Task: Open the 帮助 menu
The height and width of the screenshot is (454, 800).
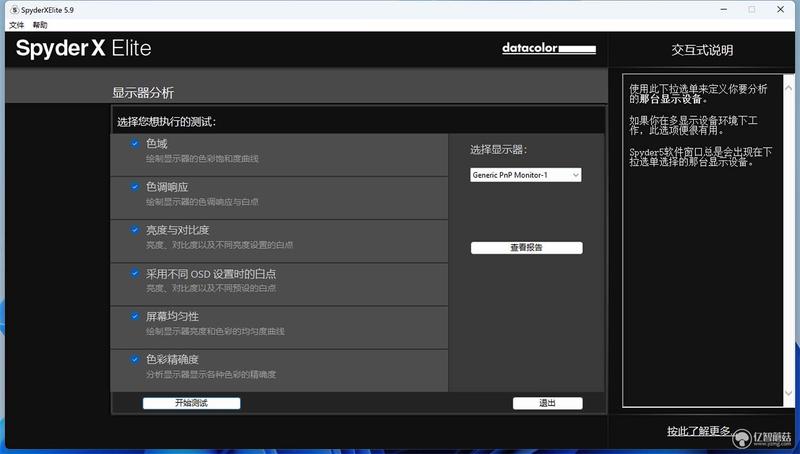Action: tap(40, 25)
